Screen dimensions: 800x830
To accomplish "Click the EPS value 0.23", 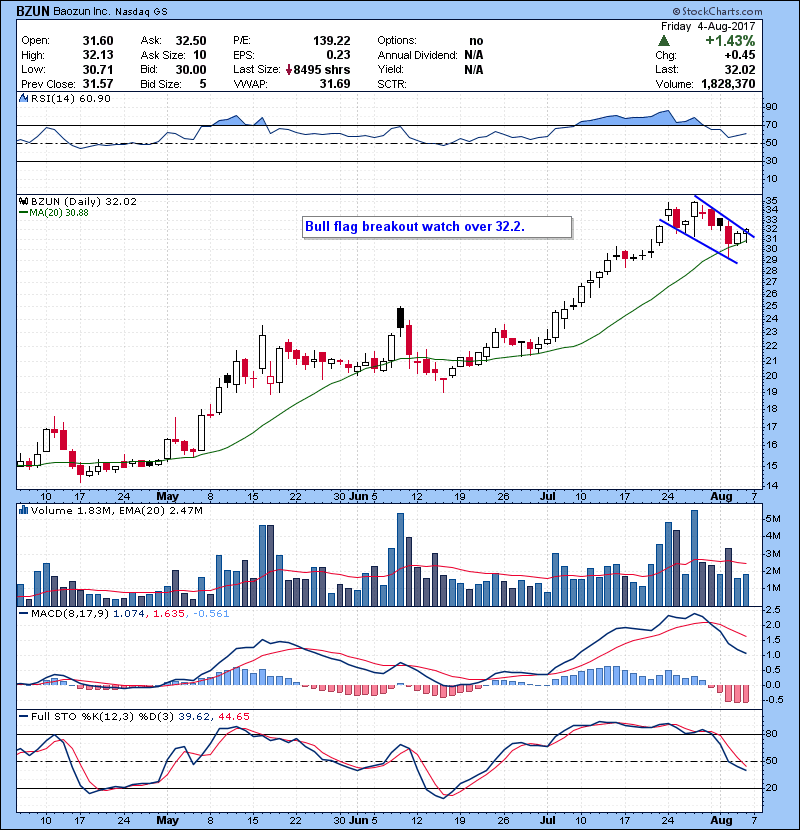I will coord(338,55).
